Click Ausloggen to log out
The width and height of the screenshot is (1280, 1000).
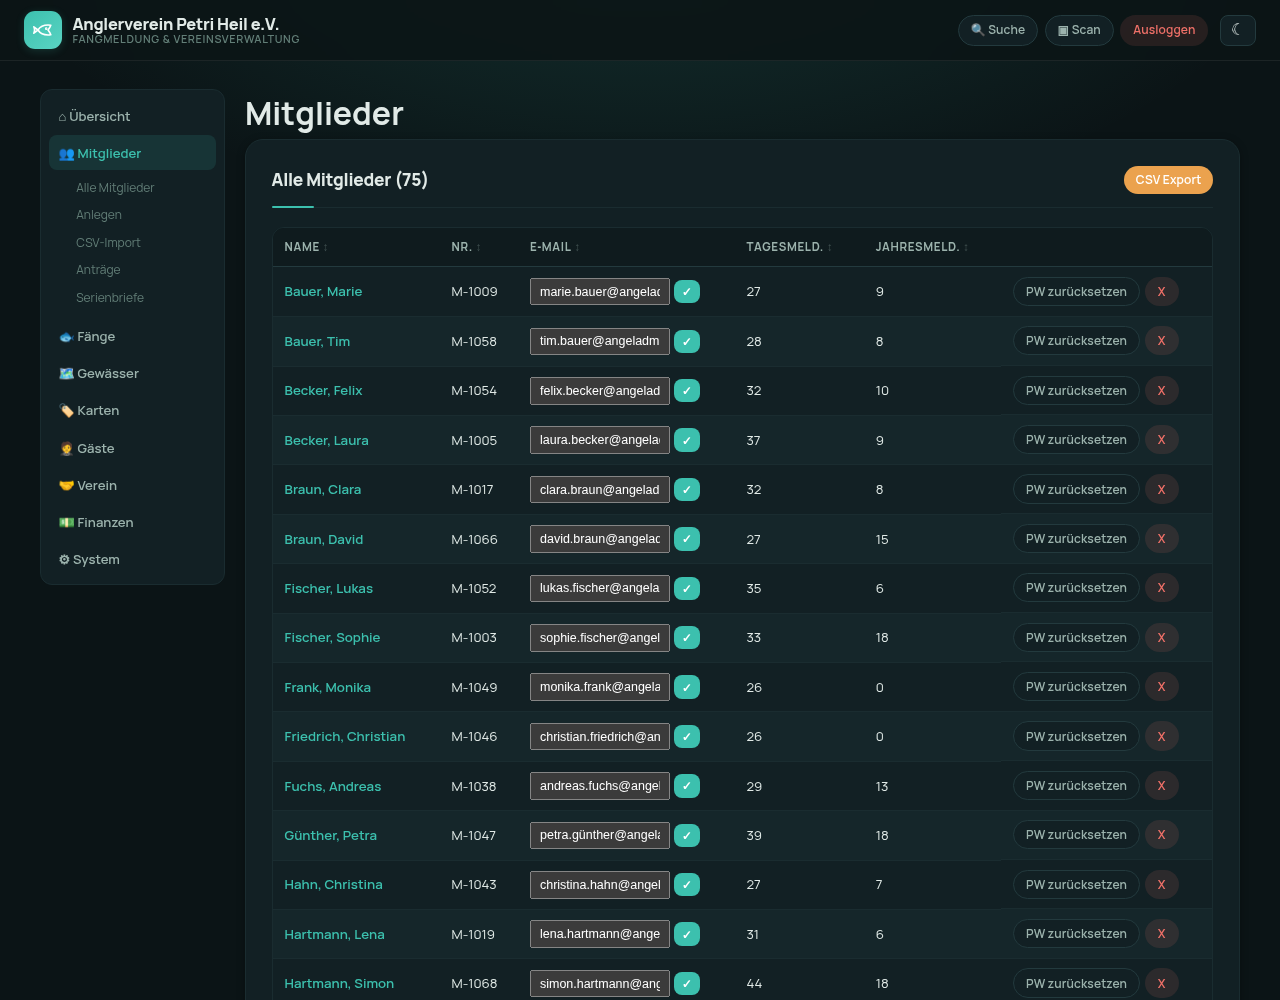coord(1164,30)
